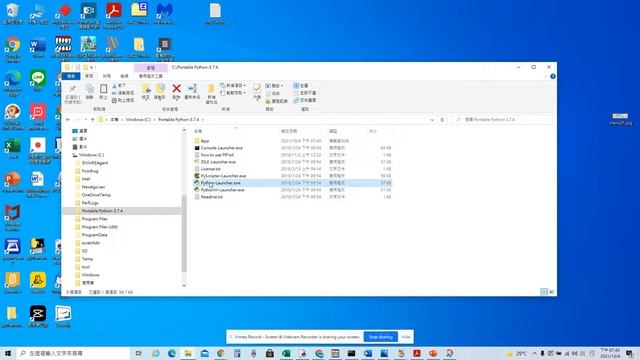Click History button in the ribbon

pyautogui.click(x=276, y=101)
